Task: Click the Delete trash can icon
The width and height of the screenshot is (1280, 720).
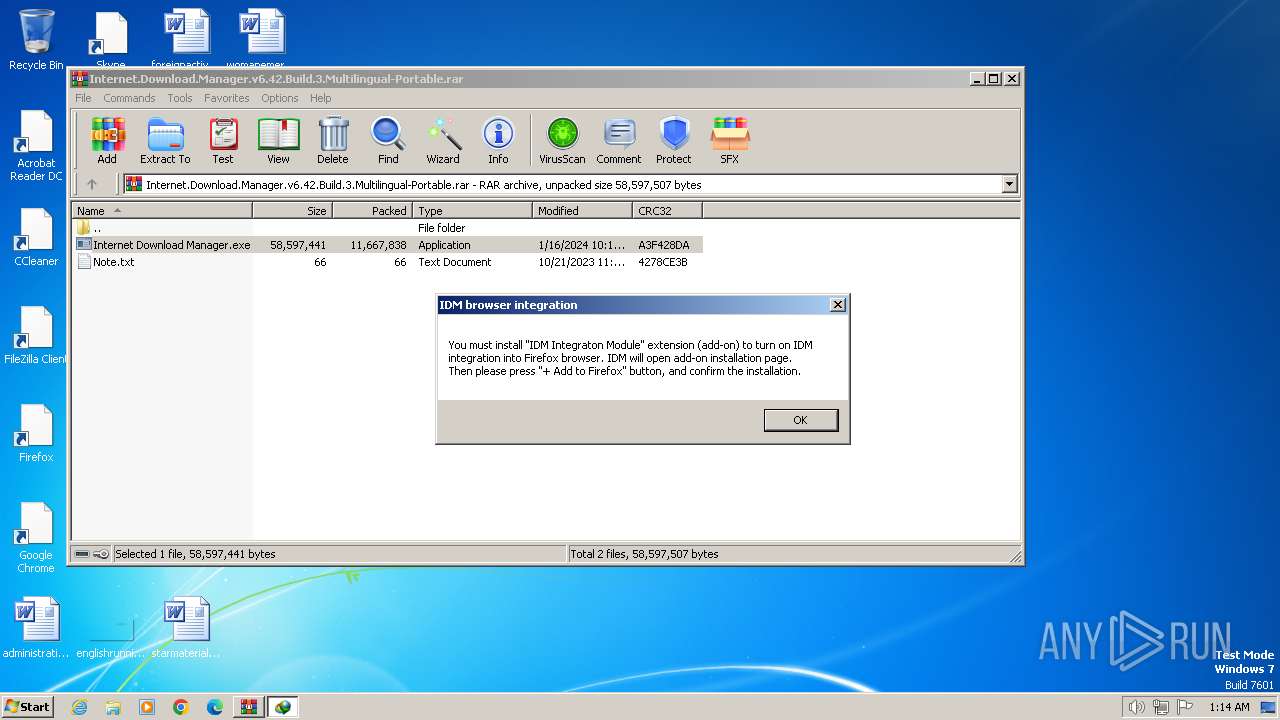Action: [333, 141]
